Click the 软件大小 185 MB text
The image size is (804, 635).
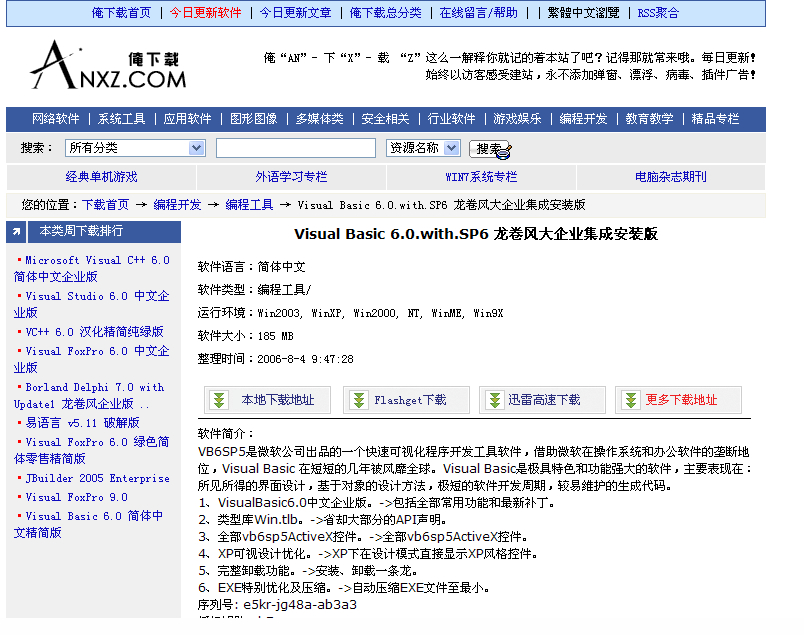point(246,336)
